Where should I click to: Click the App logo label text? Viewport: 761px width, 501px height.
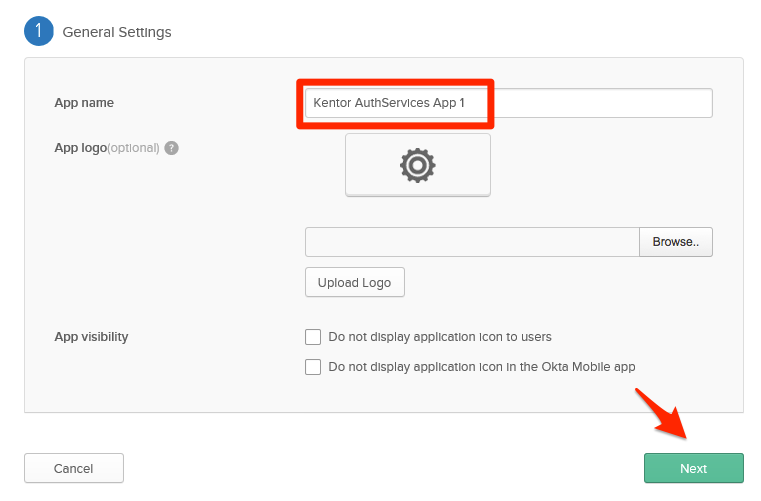click(79, 148)
